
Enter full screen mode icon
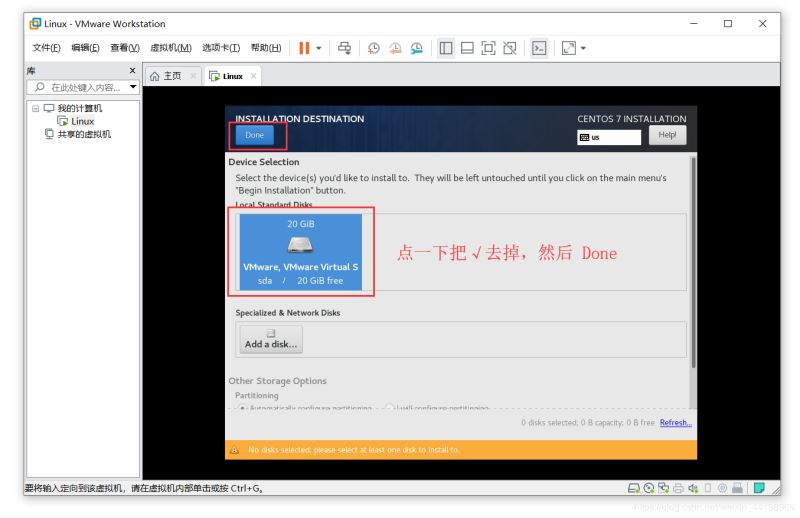click(x=488, y=48)
